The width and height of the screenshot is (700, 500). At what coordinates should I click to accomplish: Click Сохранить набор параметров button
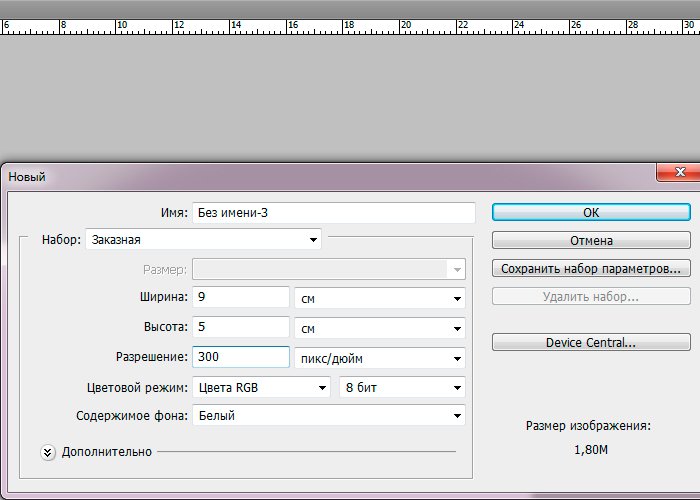(x=590, y=269)
